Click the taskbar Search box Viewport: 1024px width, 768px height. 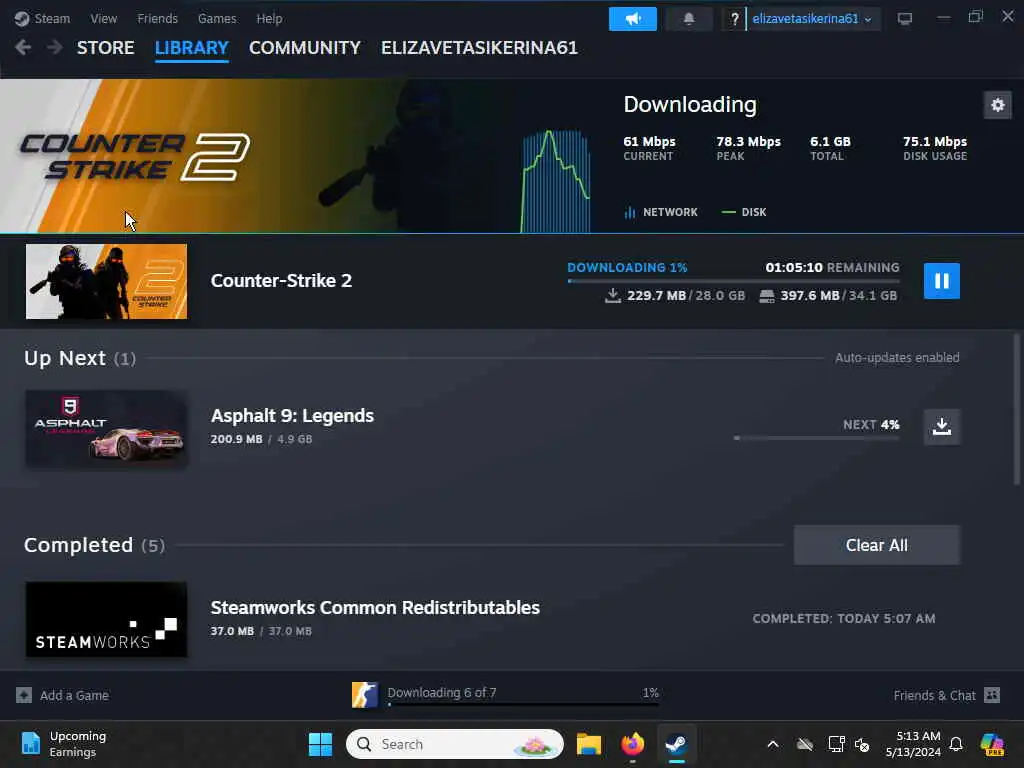coord(455,744)
